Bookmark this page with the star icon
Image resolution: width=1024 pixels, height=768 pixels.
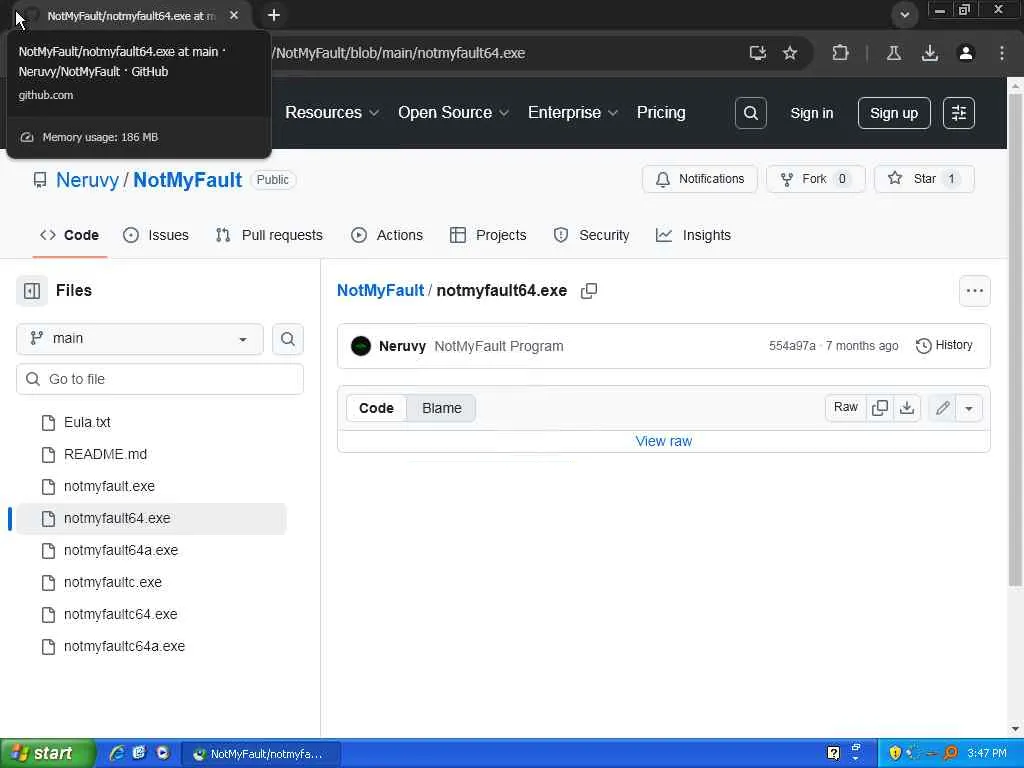pos(790,53)
